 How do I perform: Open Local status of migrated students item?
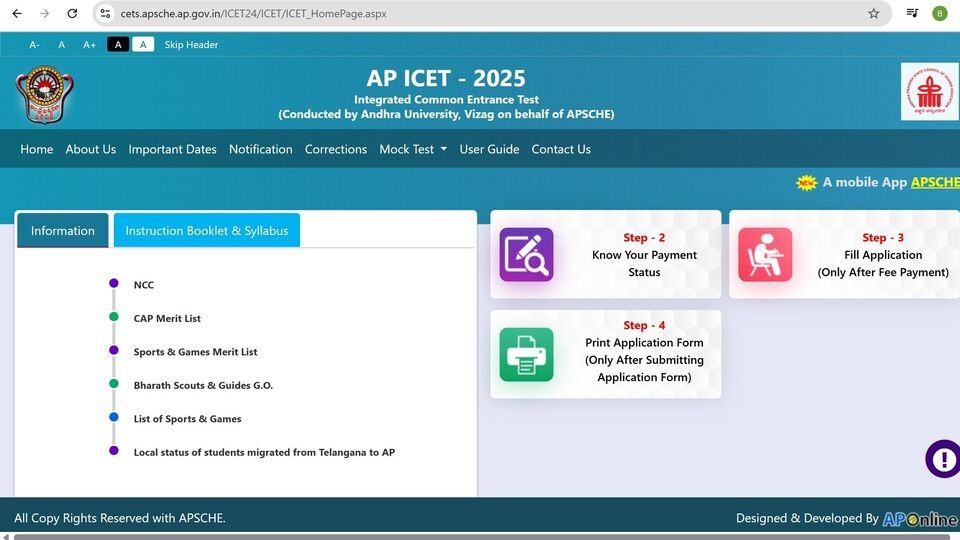click(x=264, y=452)
